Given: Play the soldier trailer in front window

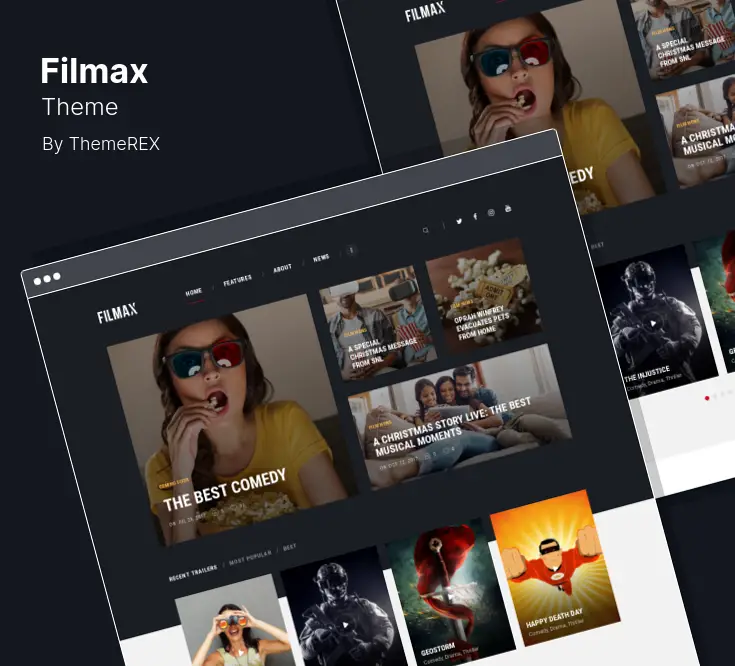Looking at the screenshot, I should click(x=345, y=625).
